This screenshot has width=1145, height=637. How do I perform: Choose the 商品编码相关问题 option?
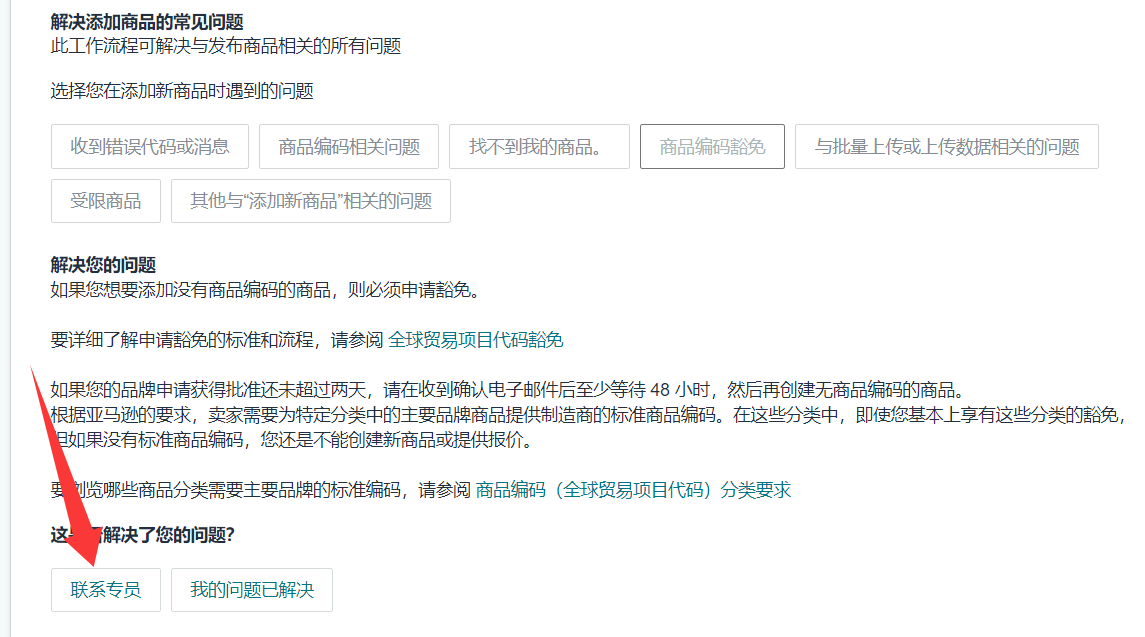point(349,147)
